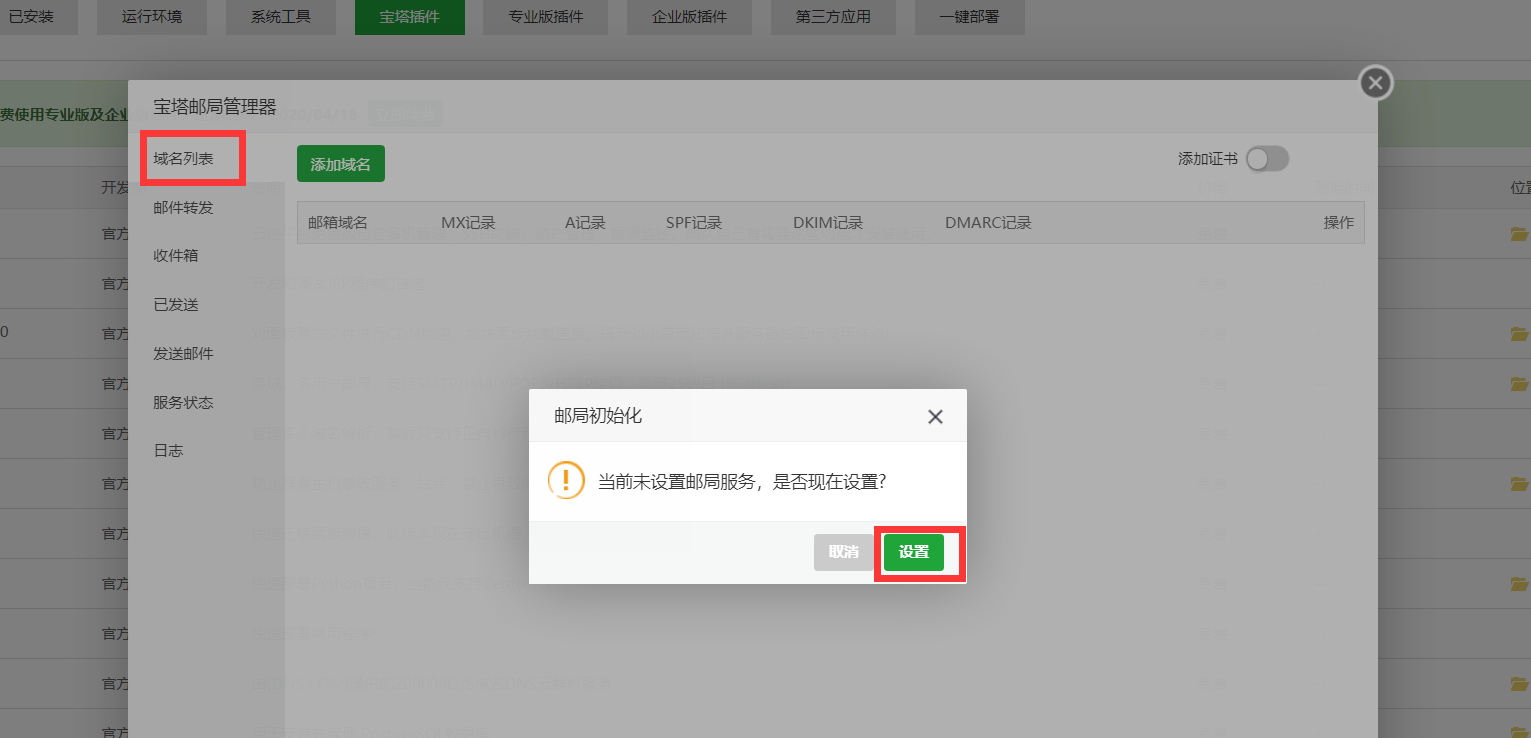
Task: Click the 邮局初始化 dialog title
Action: point(598,416)
